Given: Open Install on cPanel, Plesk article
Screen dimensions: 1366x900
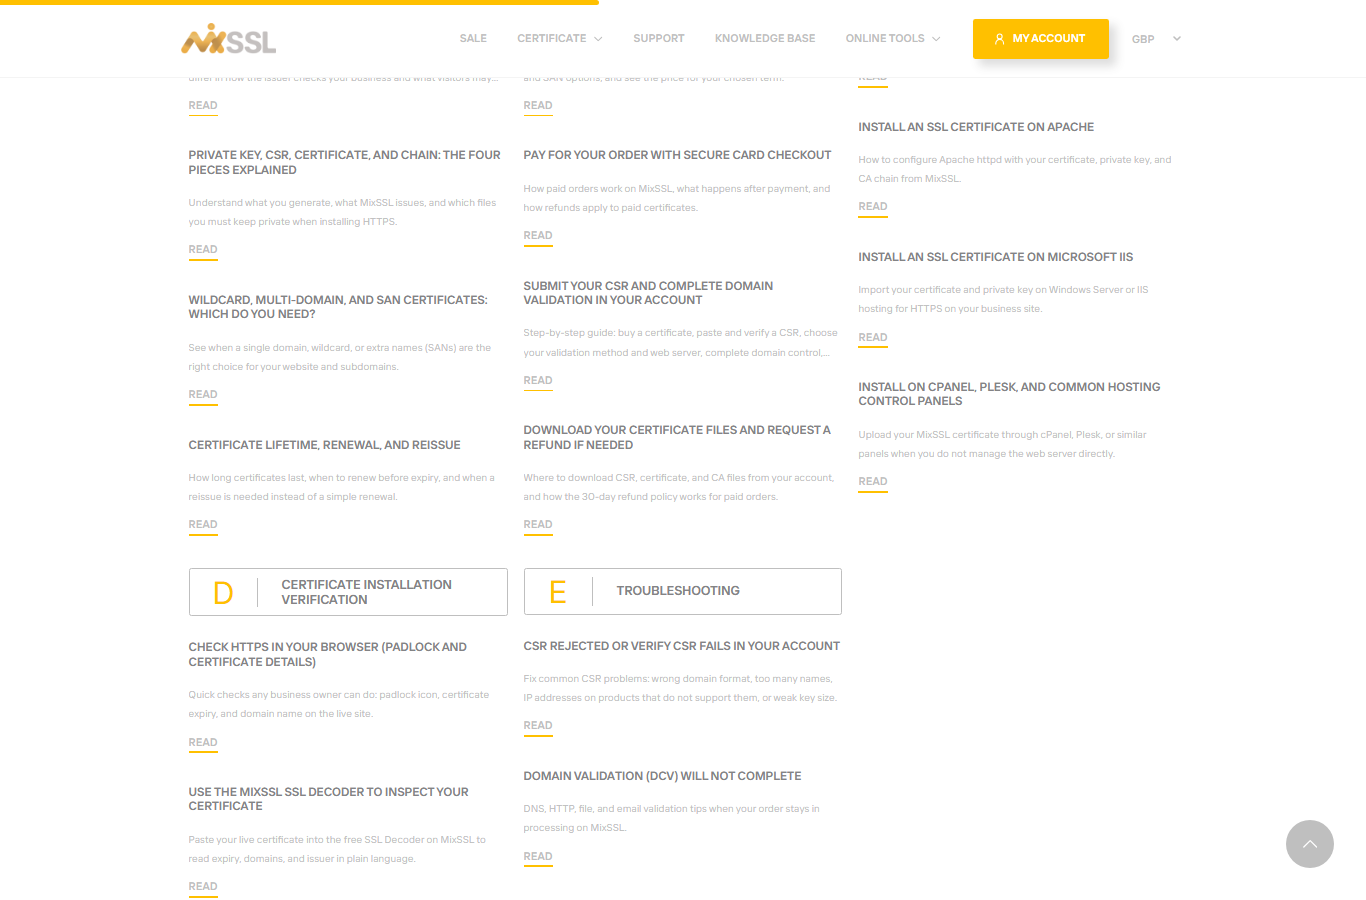Looking at the screenshot, I should pyautogui.click(x=1009, y=394).
